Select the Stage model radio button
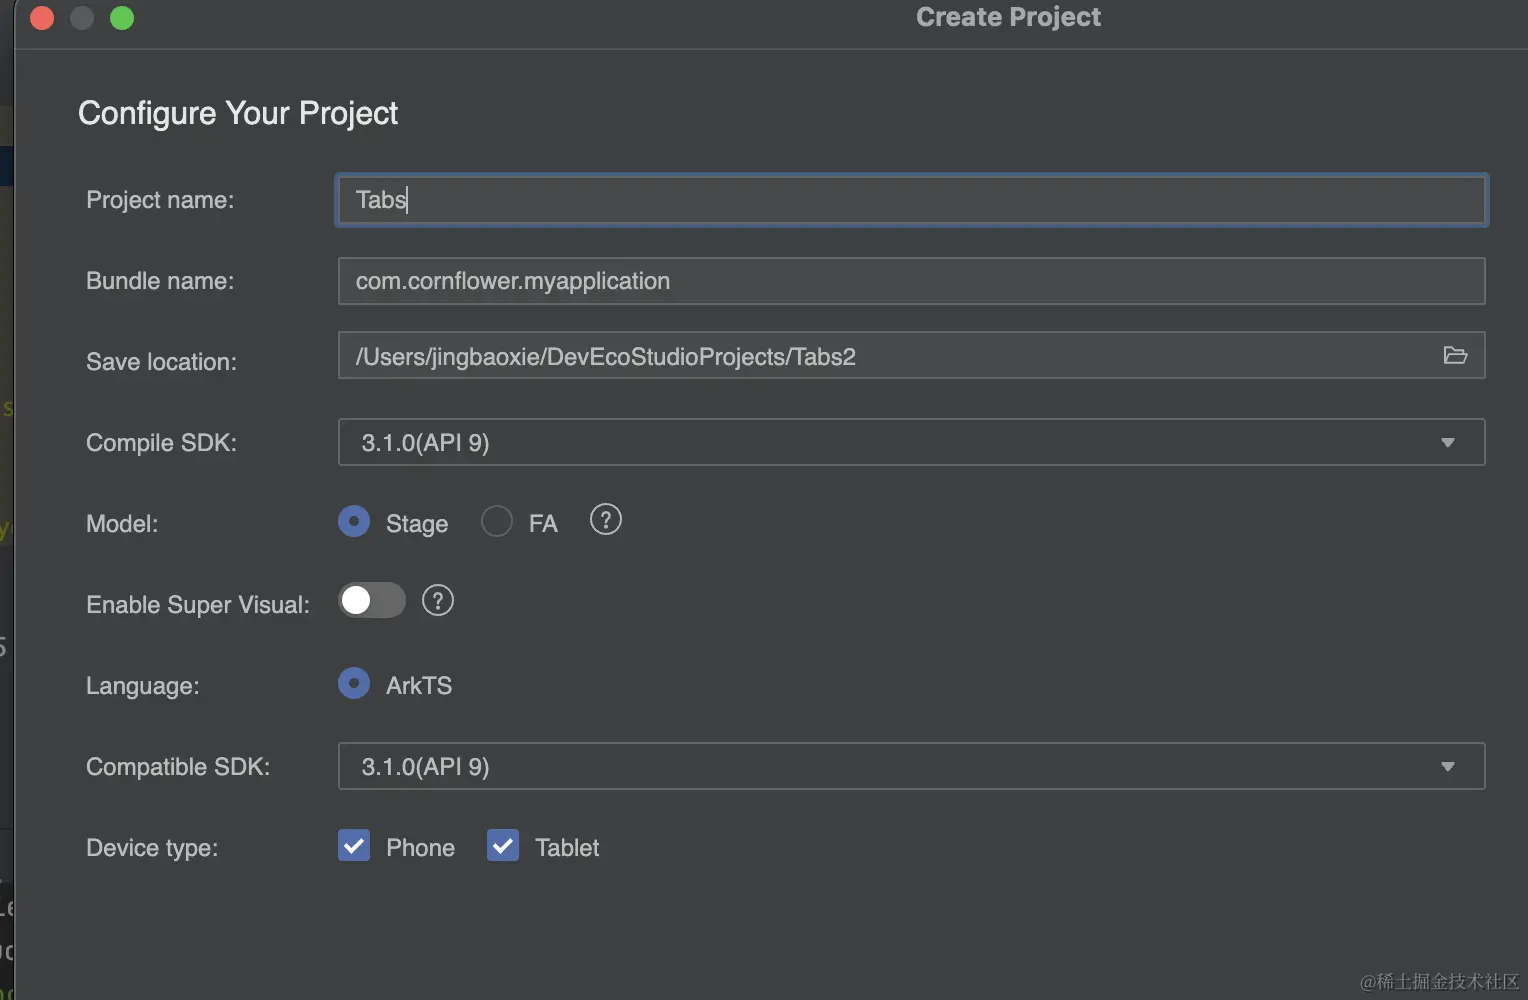 point(354,522)
